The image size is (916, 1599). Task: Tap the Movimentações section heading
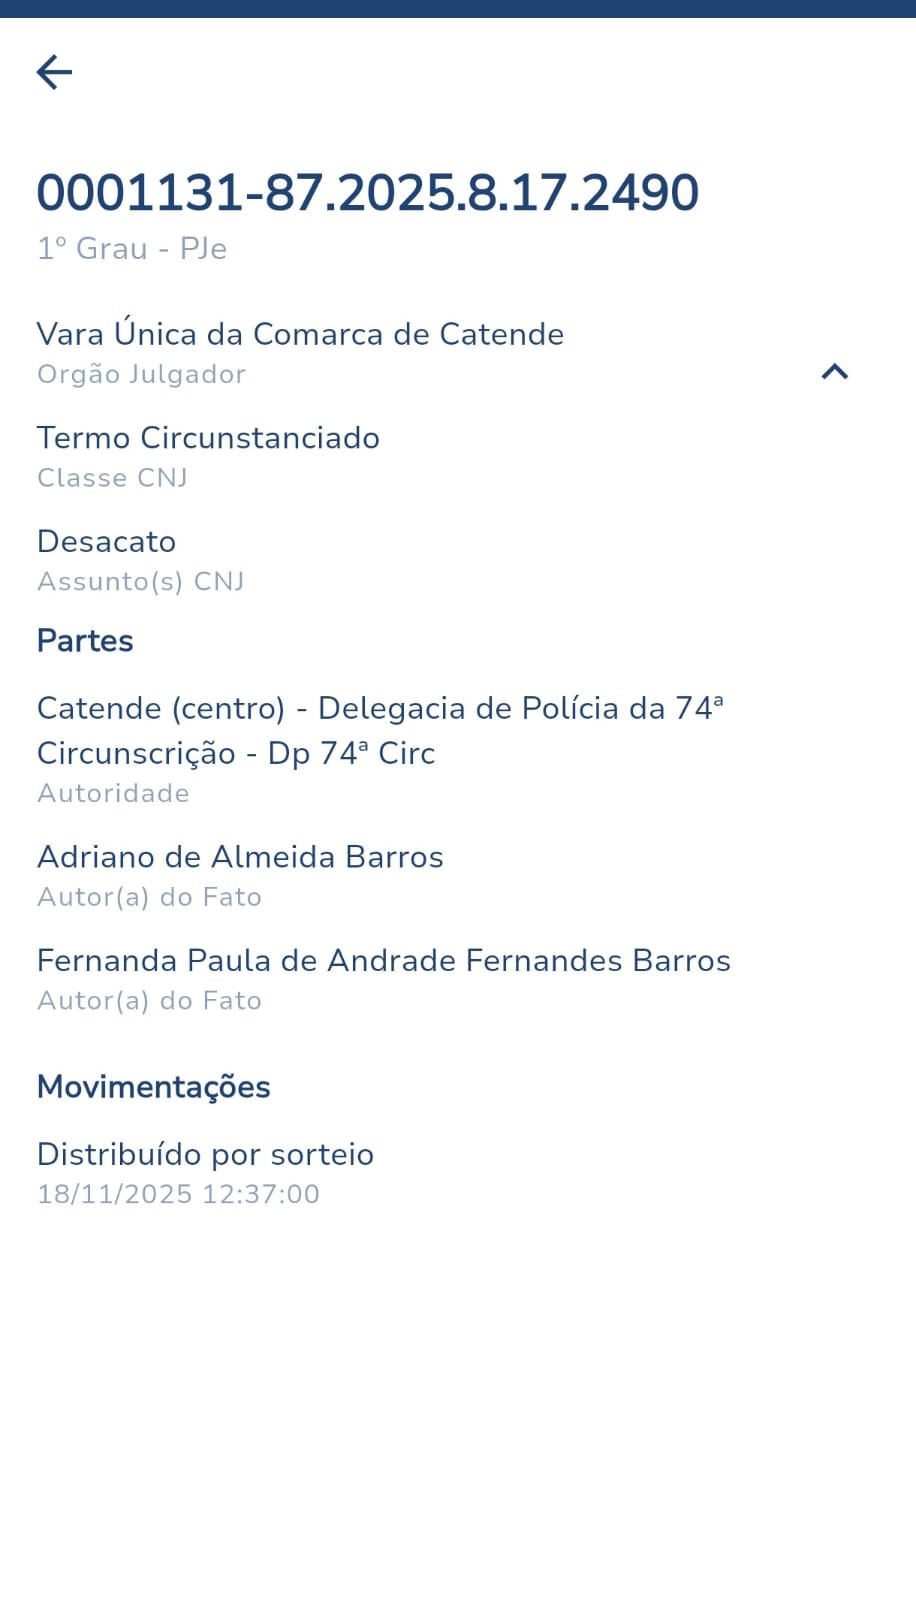pos(153,1087)
